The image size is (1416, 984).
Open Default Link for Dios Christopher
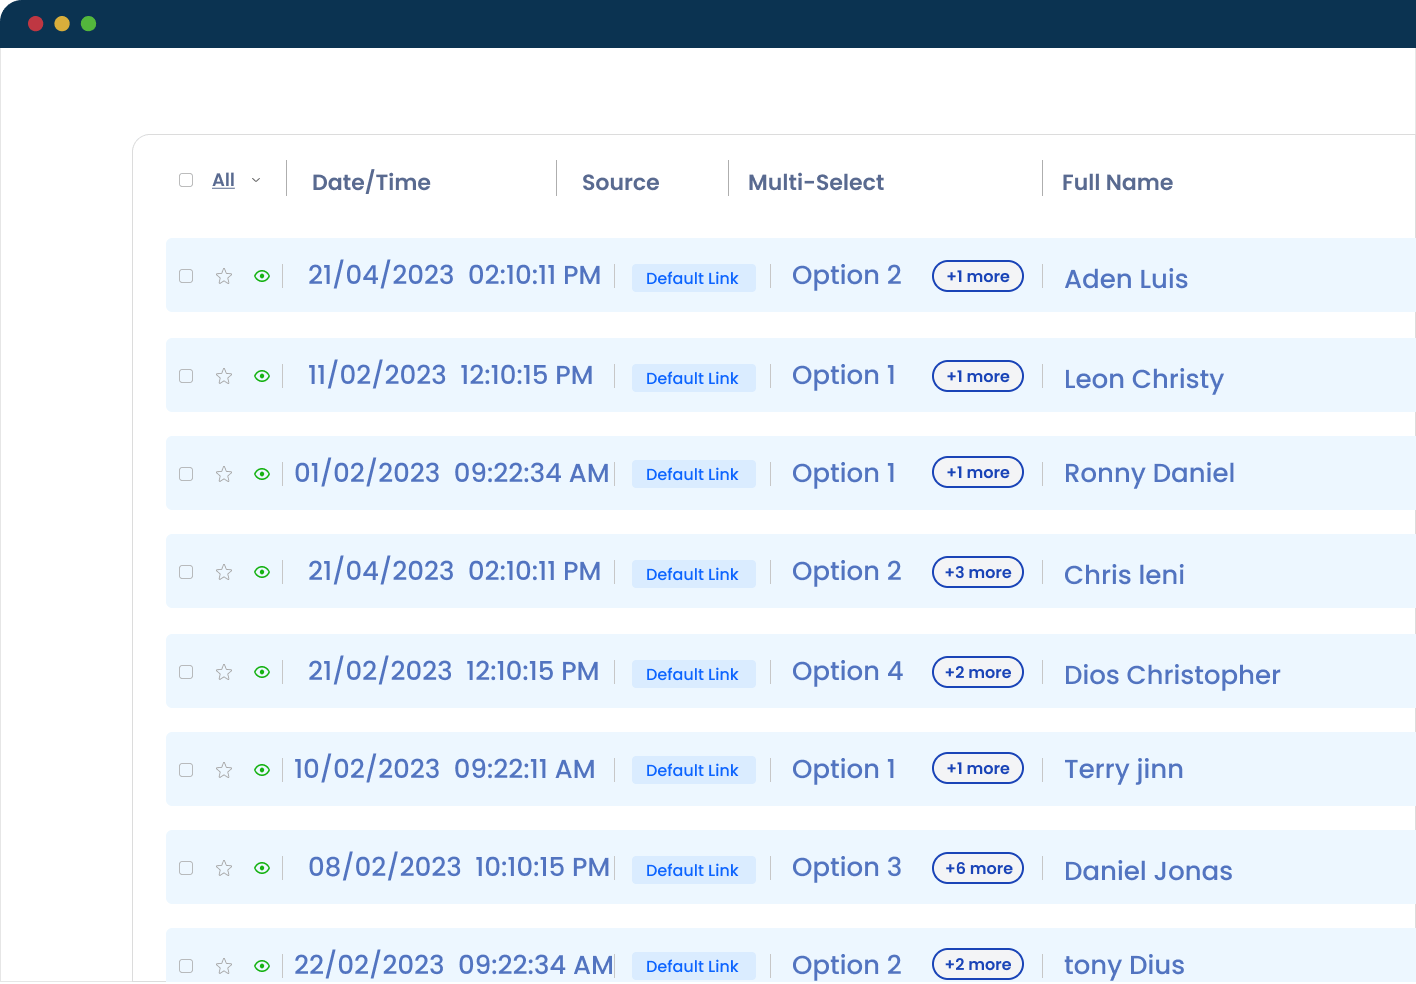click(693, 674)
